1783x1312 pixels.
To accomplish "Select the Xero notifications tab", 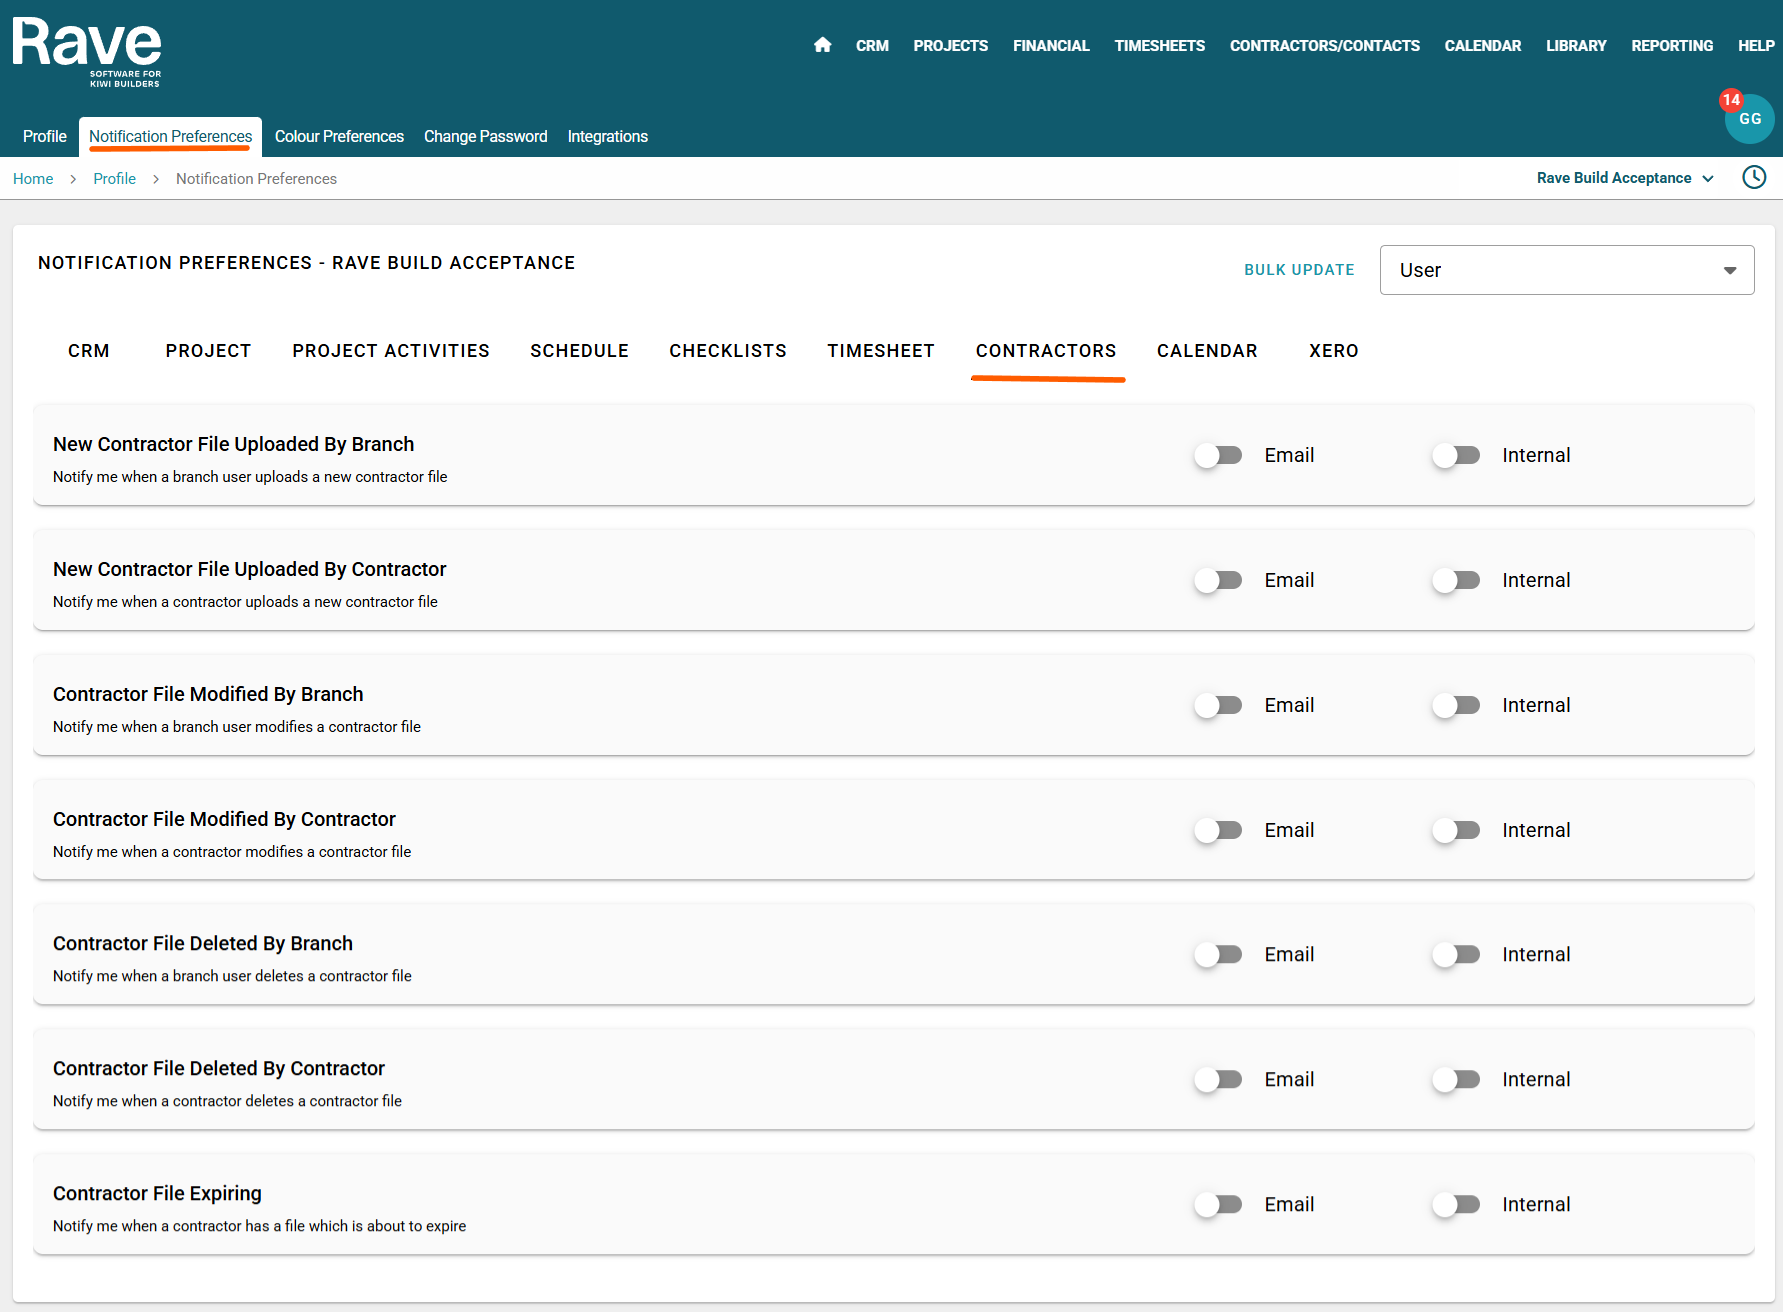I will click(x=1333, y=351).
